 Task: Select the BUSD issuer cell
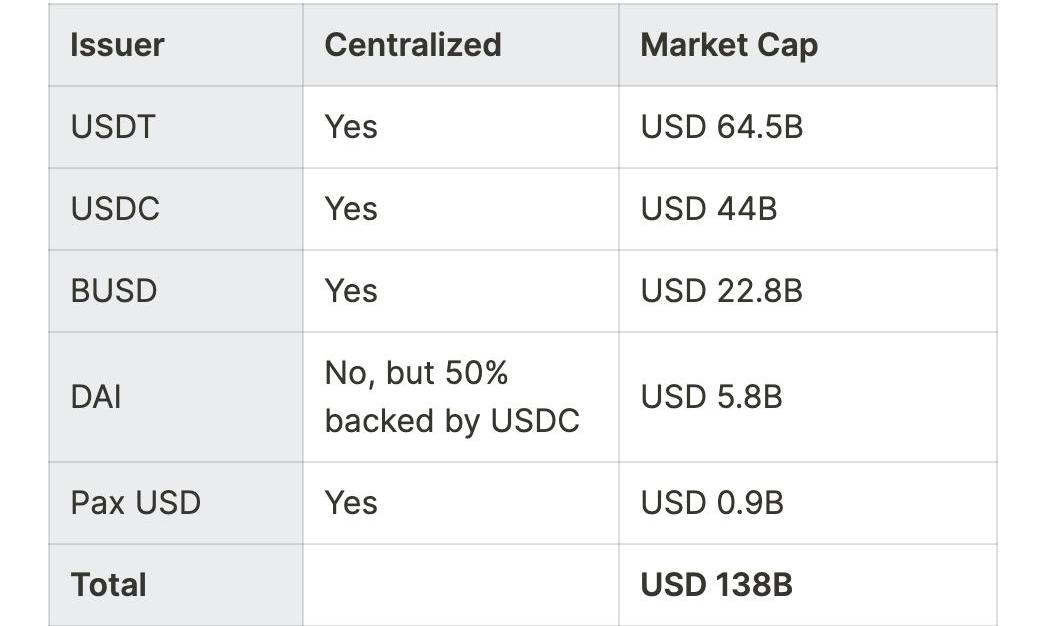(x=114, y=291)
